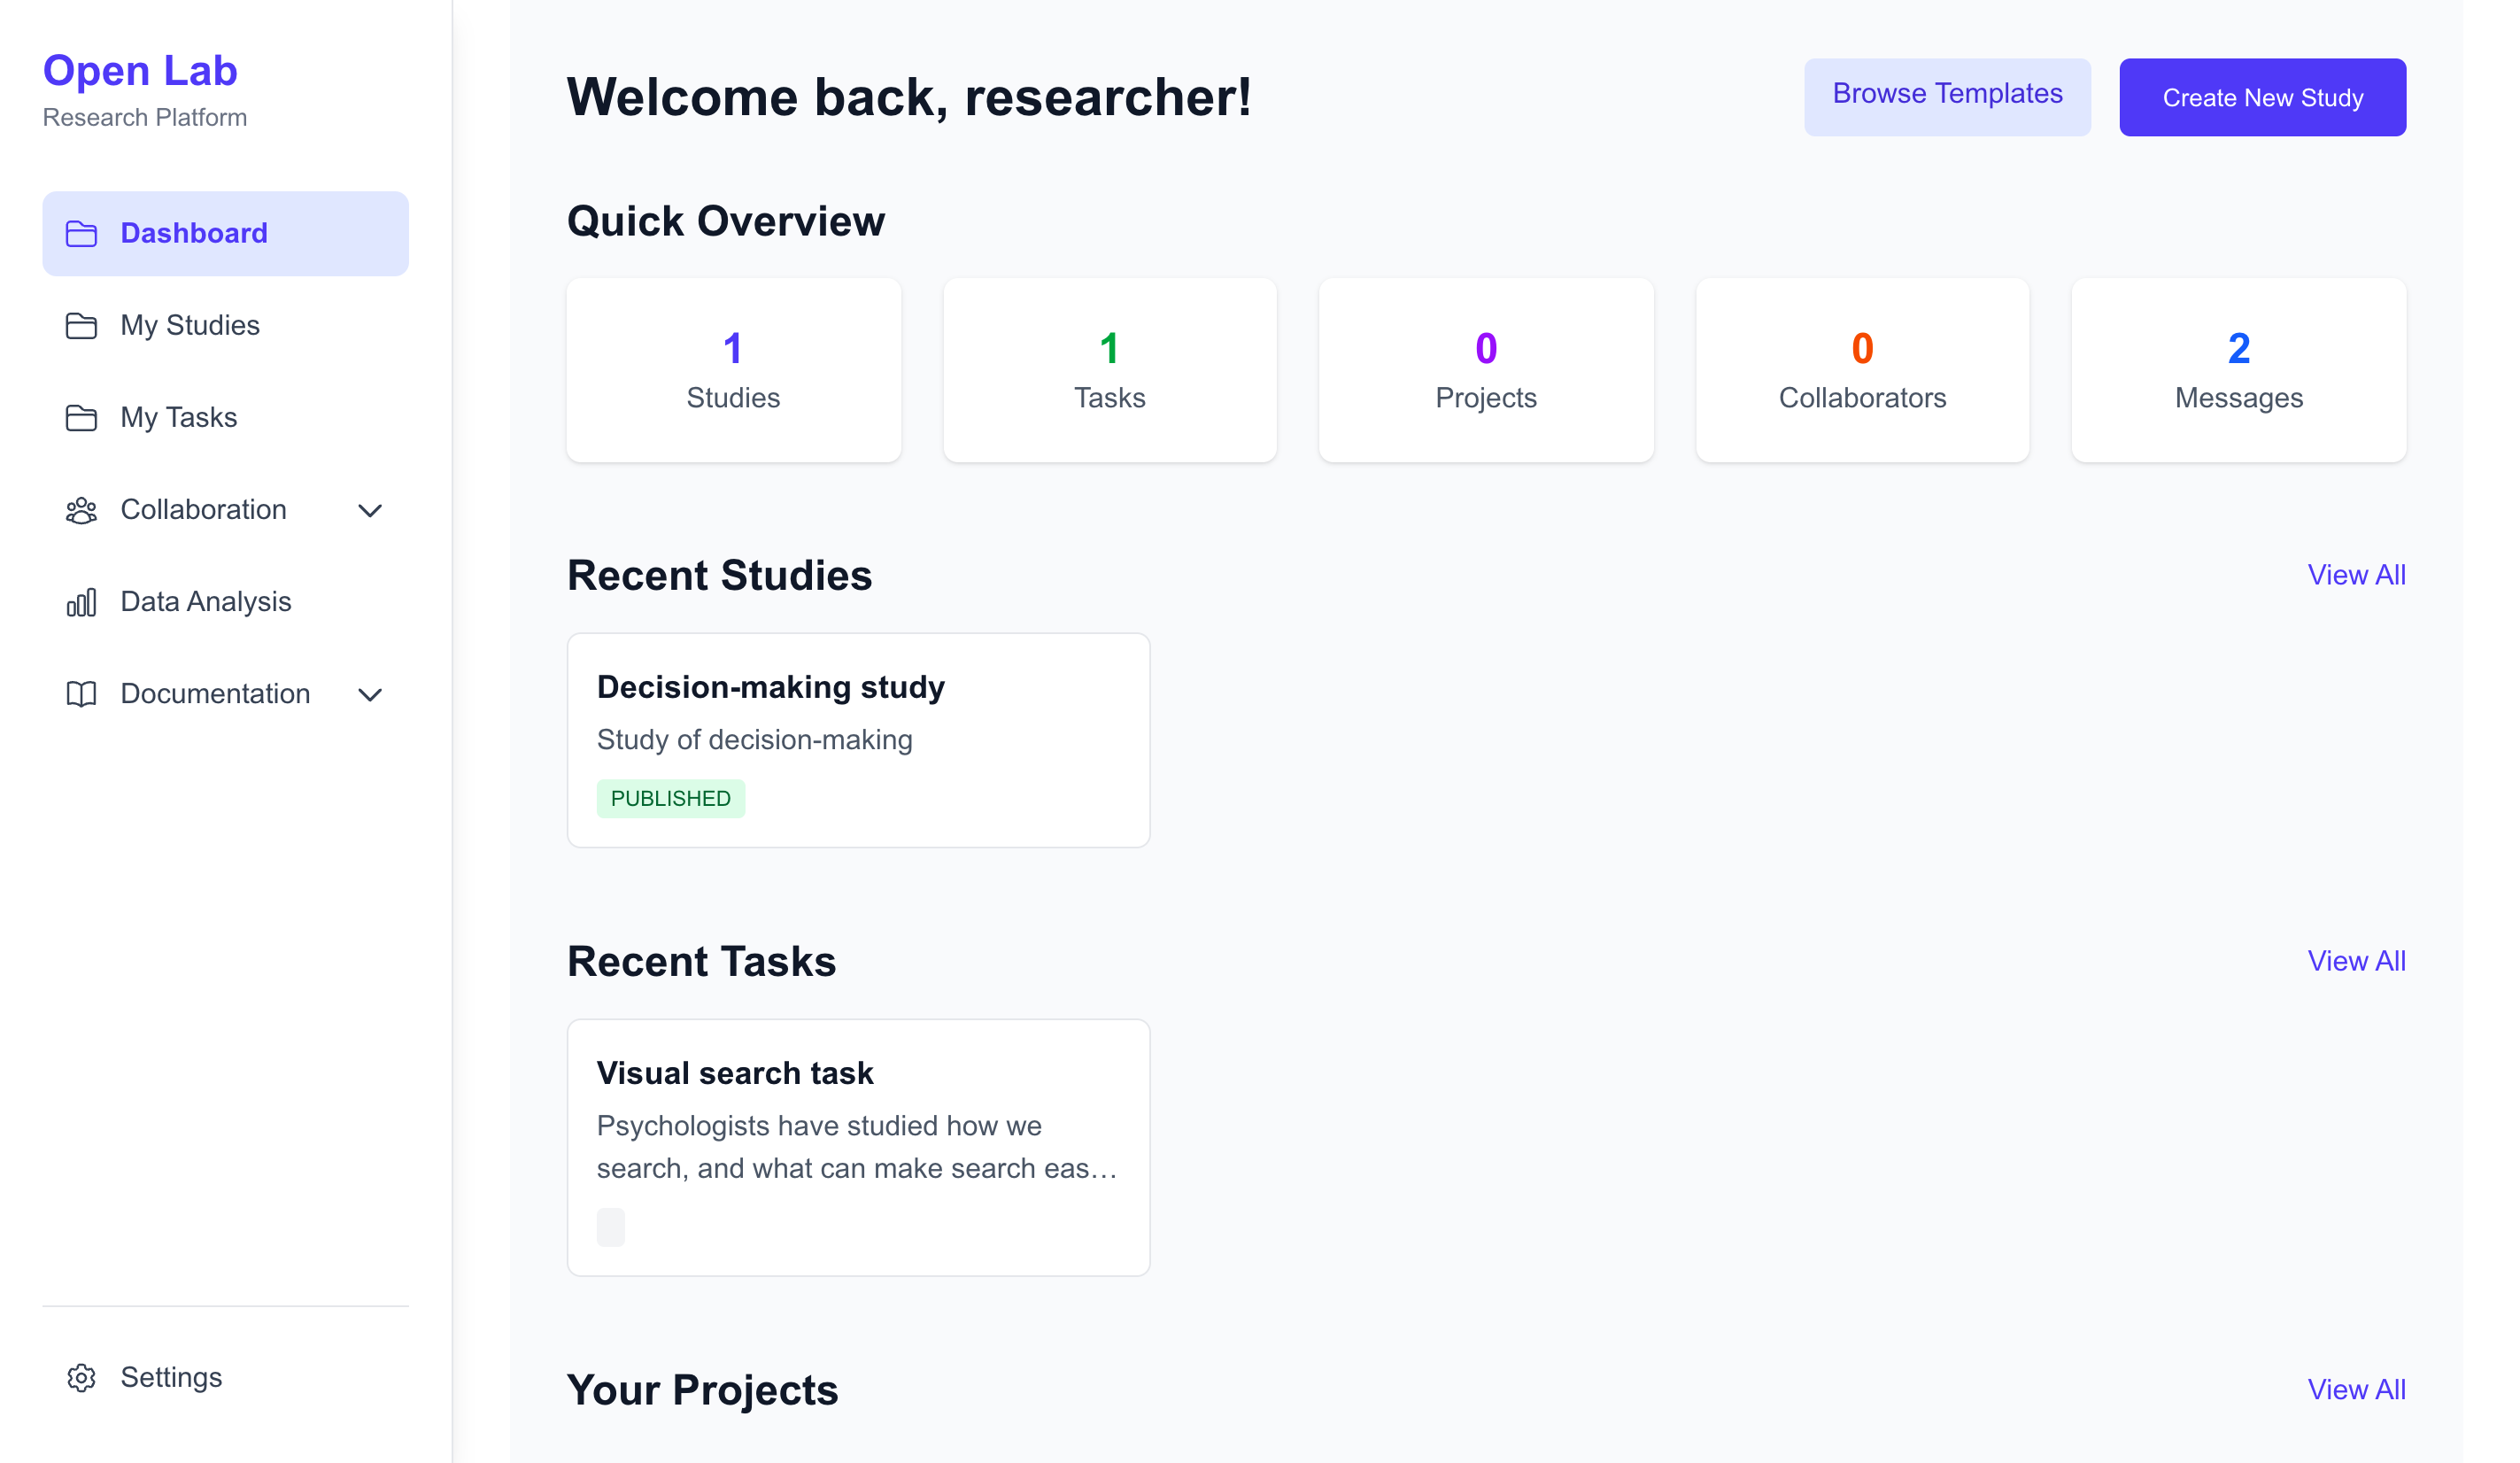Select the Visual search task card
Screen dimensions: 2520x1463
858,1147
